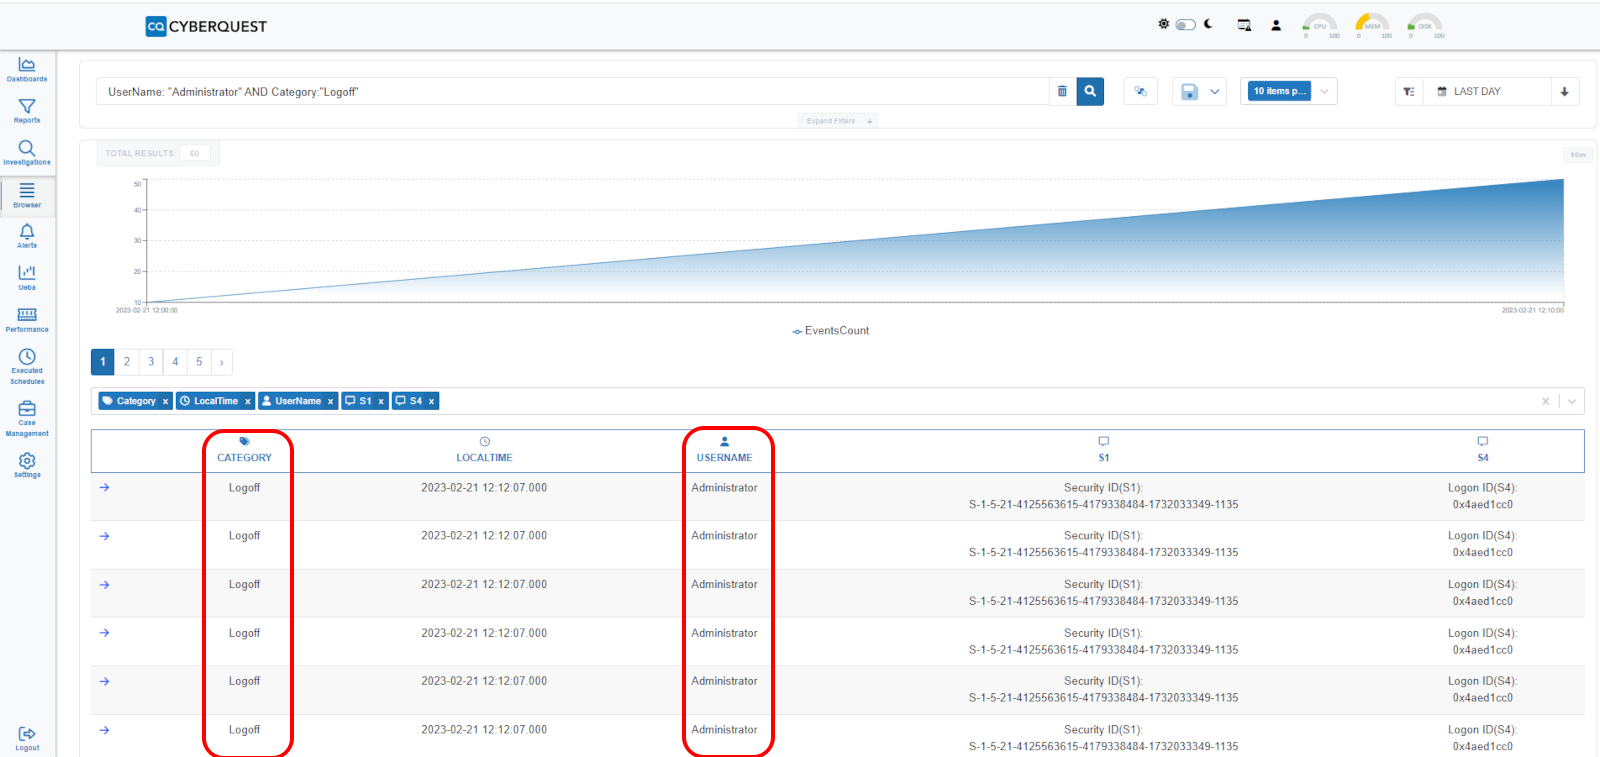Open the Settings gear in sidebar

tap(27, 465)
